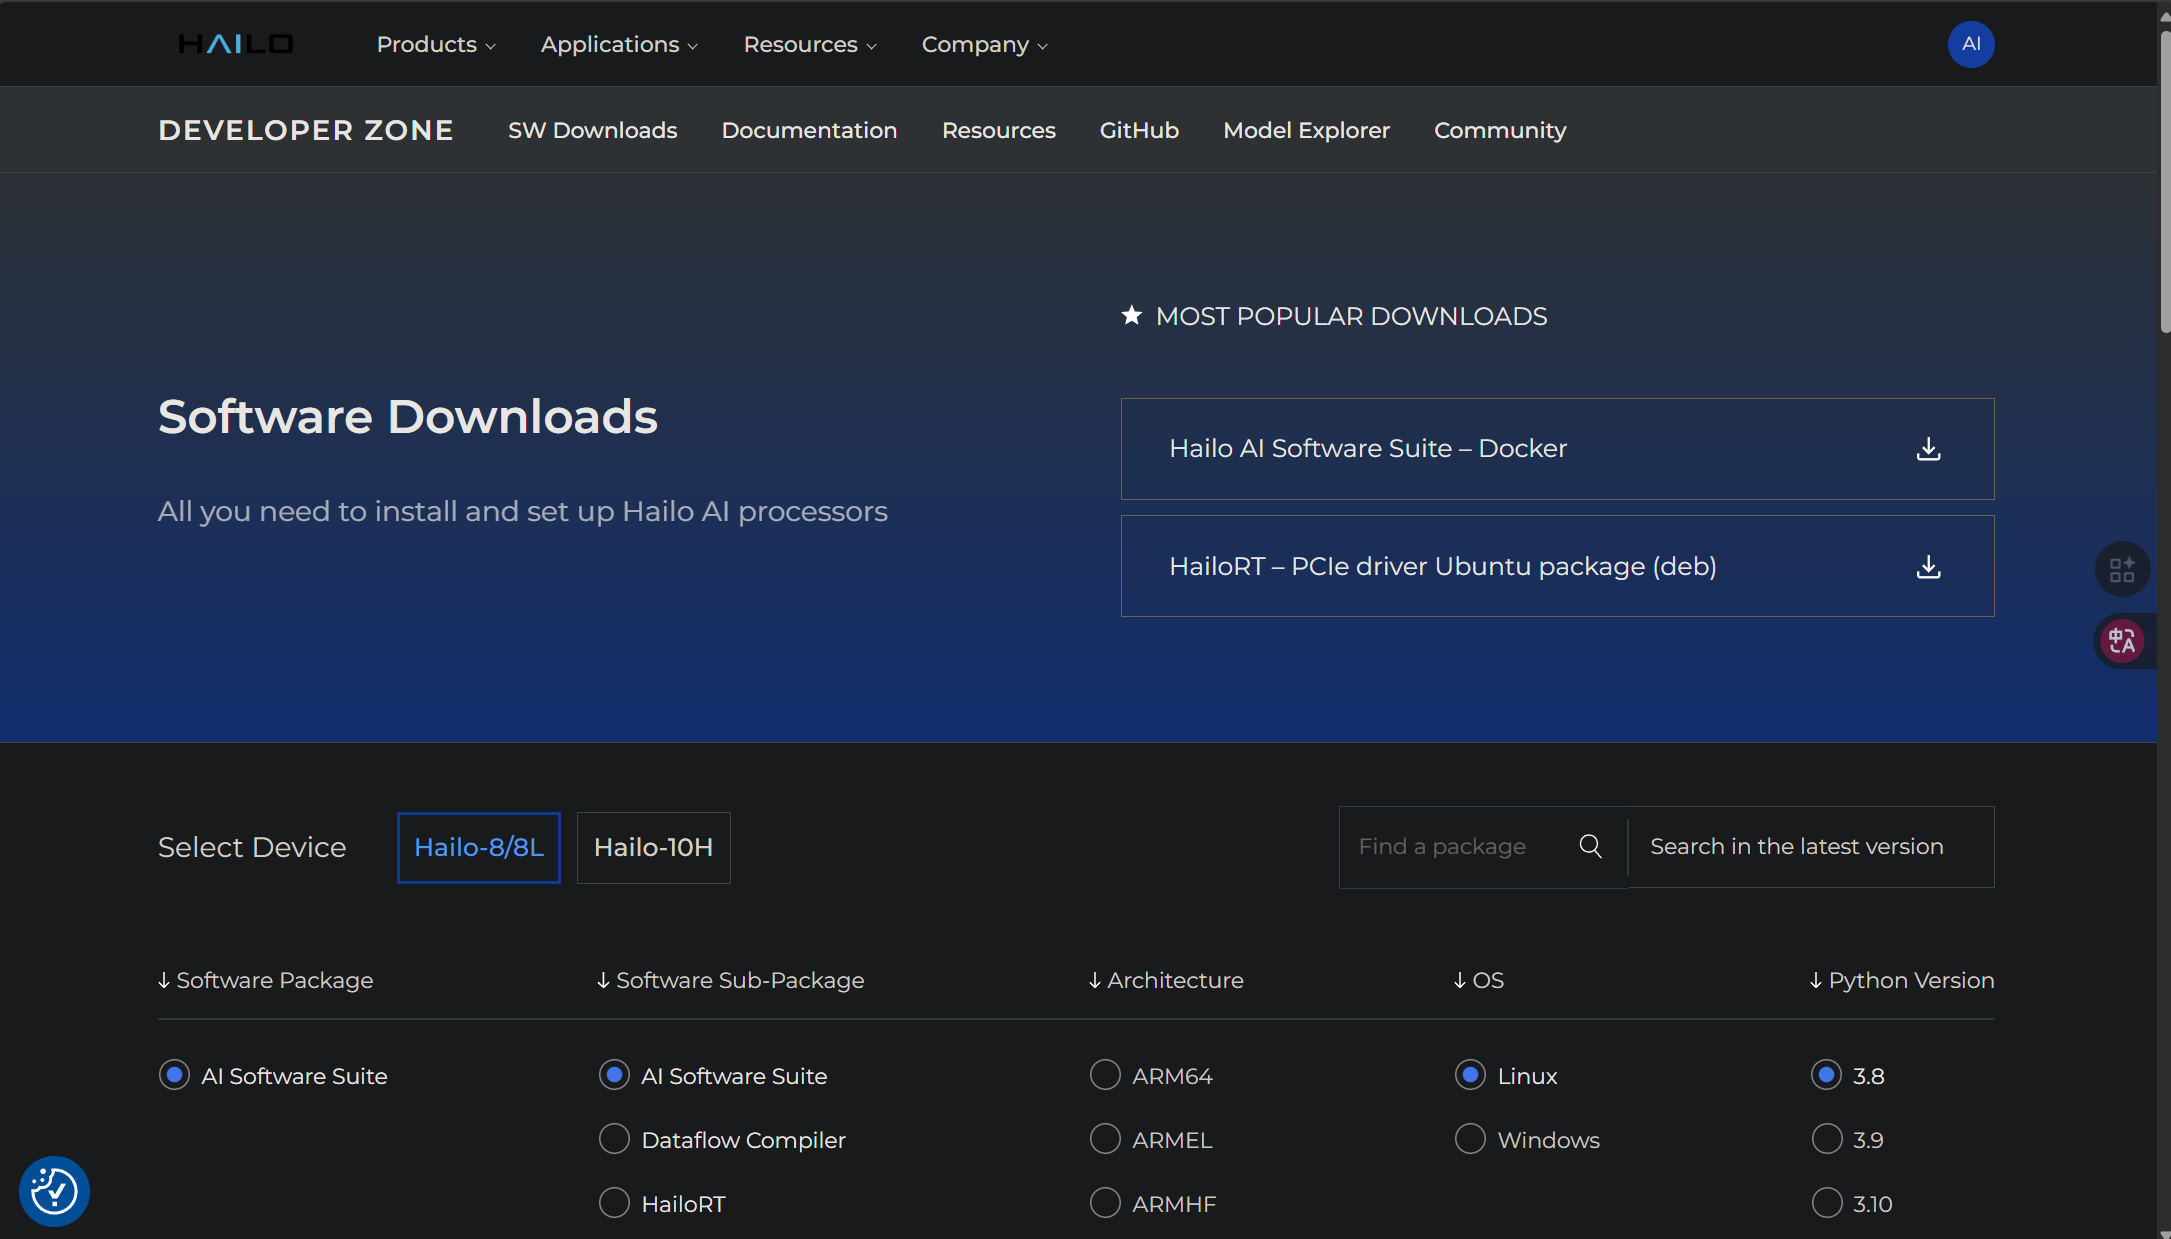This screenshot has width=2171, height=1239.
Task: Click the Software Downloads heading
Action: 408,417
